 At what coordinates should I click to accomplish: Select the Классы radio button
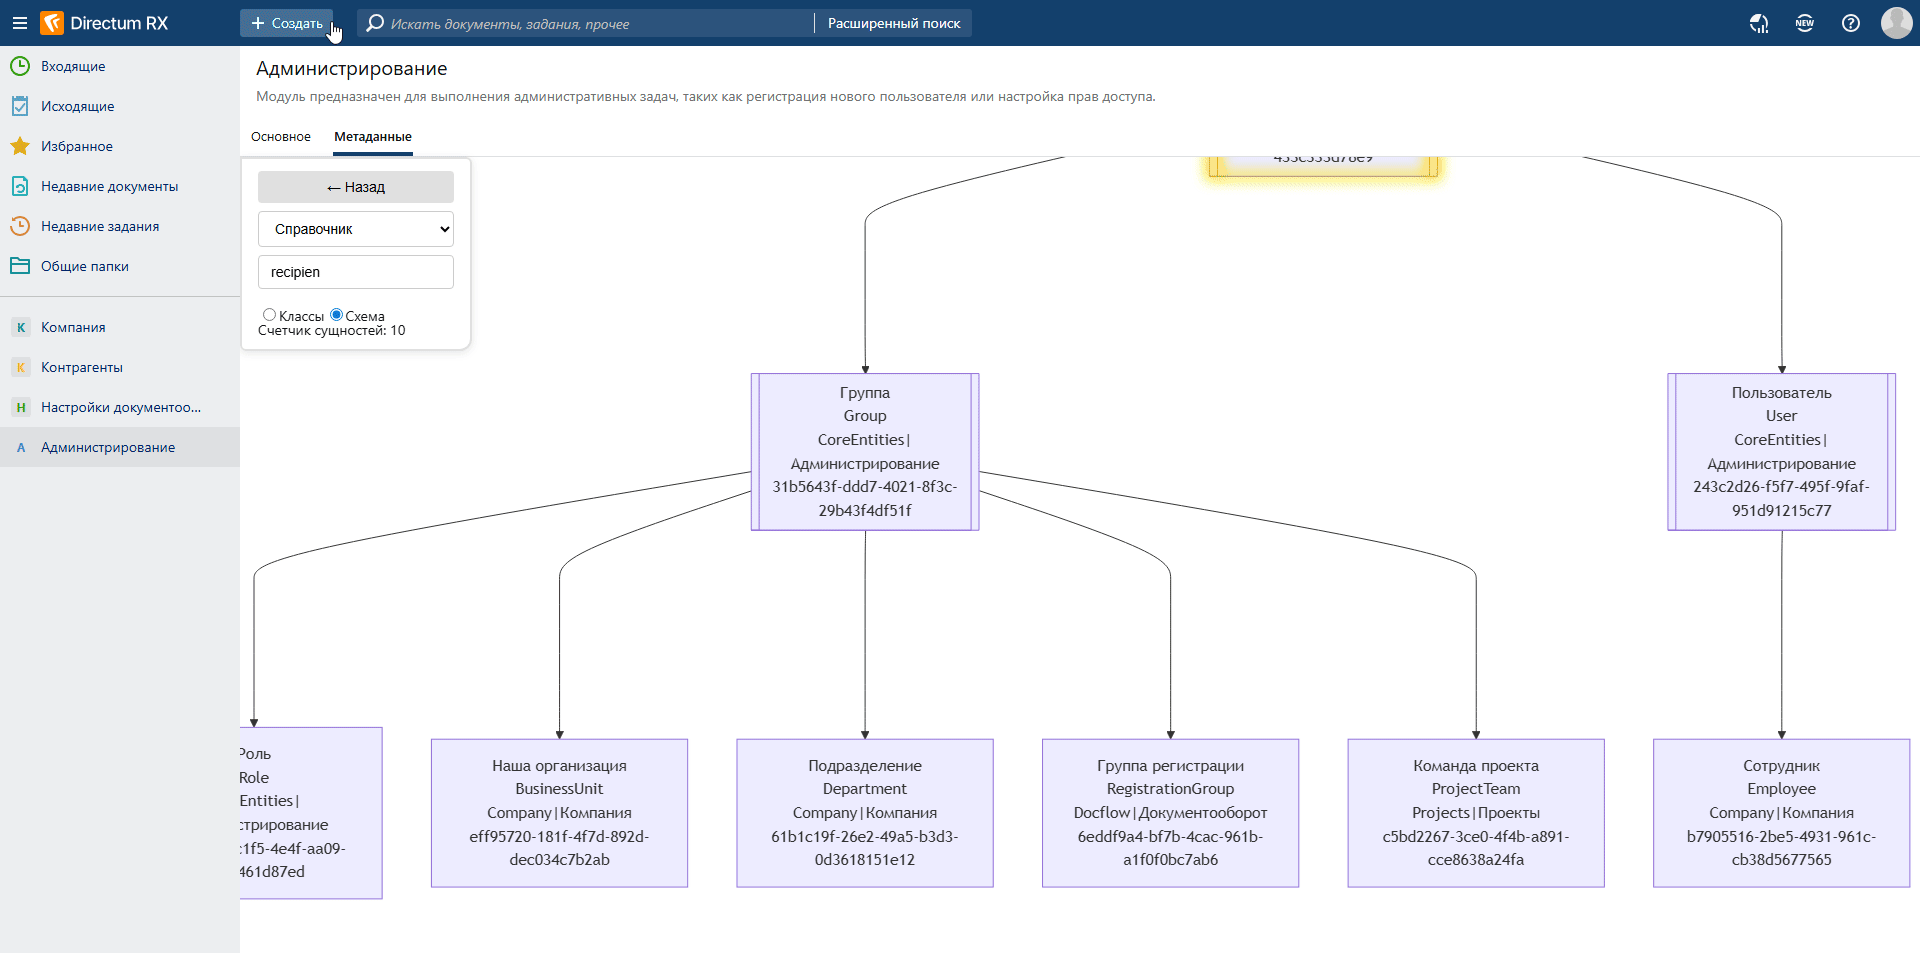pos(269,315)
